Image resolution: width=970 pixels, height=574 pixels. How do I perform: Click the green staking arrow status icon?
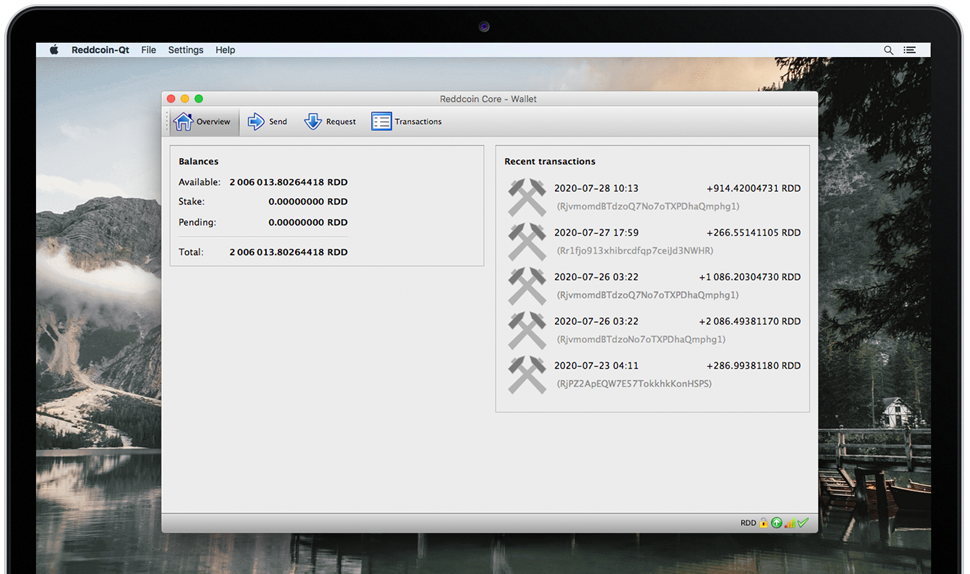(776, 523)
